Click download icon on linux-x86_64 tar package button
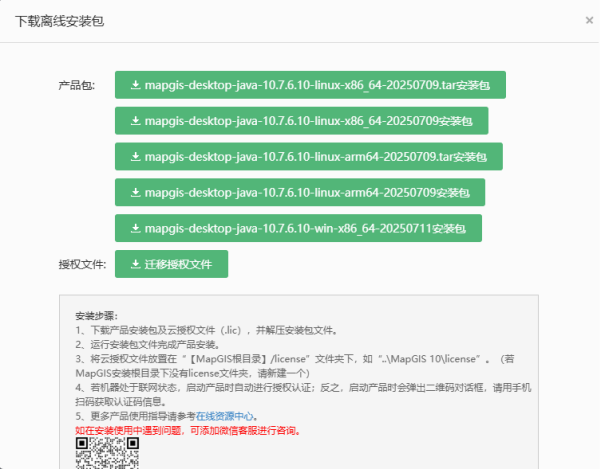 point(135,85)
